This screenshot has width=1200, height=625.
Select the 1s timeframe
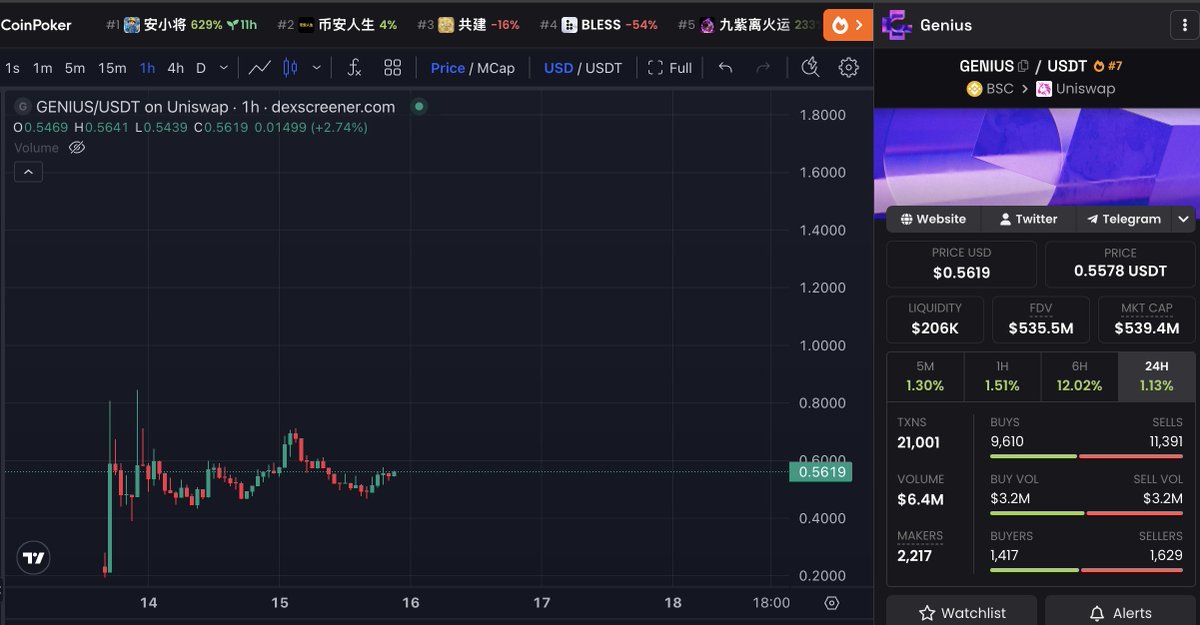pyautogui.click(x=12, y=68)
